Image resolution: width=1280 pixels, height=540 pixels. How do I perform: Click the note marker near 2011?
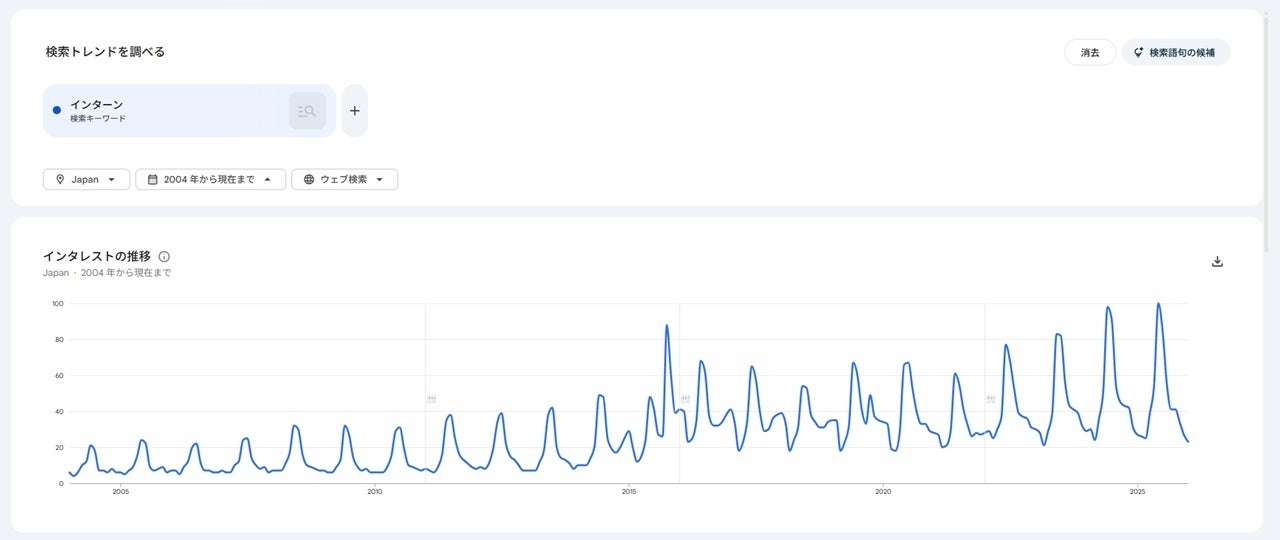tap(431, 399)
